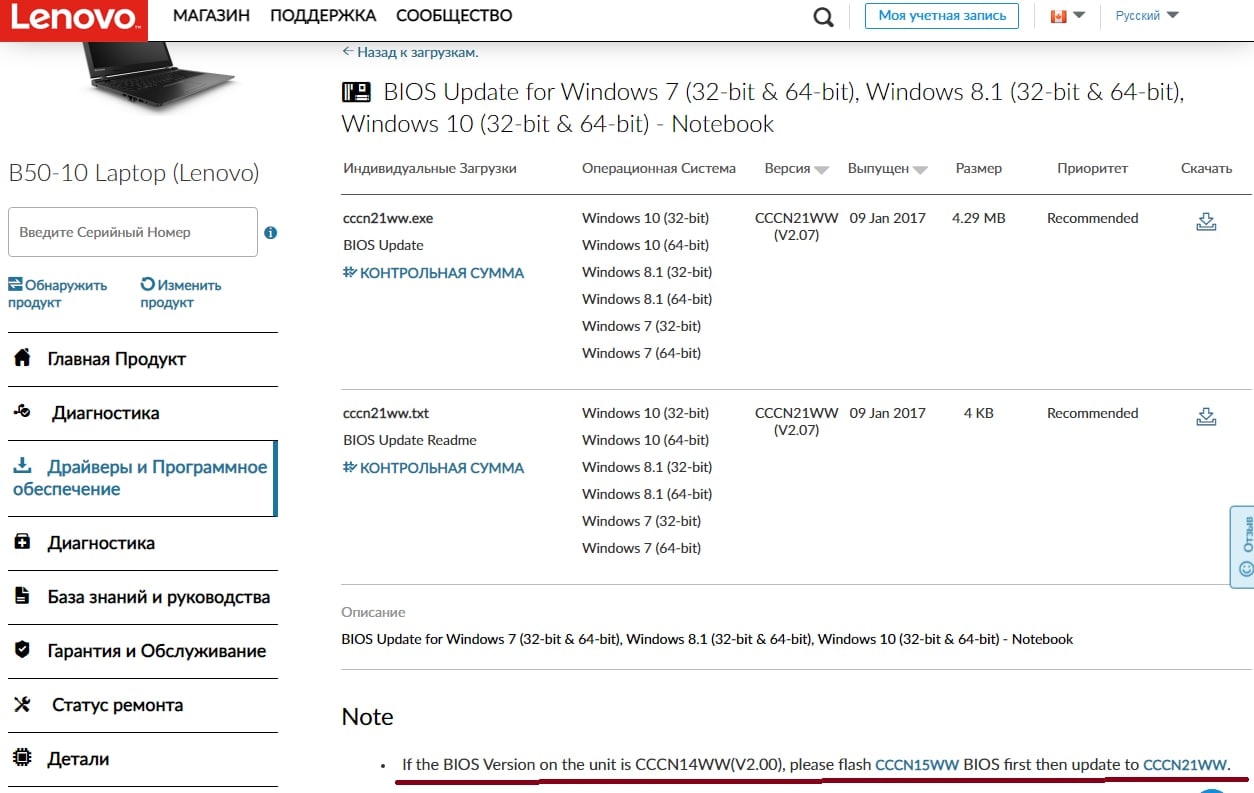1254x793 pixels.
Task: Show КОНТРОЛЬНАЯ СУММА for cccn21ww.exe
Action: [434, 272]
